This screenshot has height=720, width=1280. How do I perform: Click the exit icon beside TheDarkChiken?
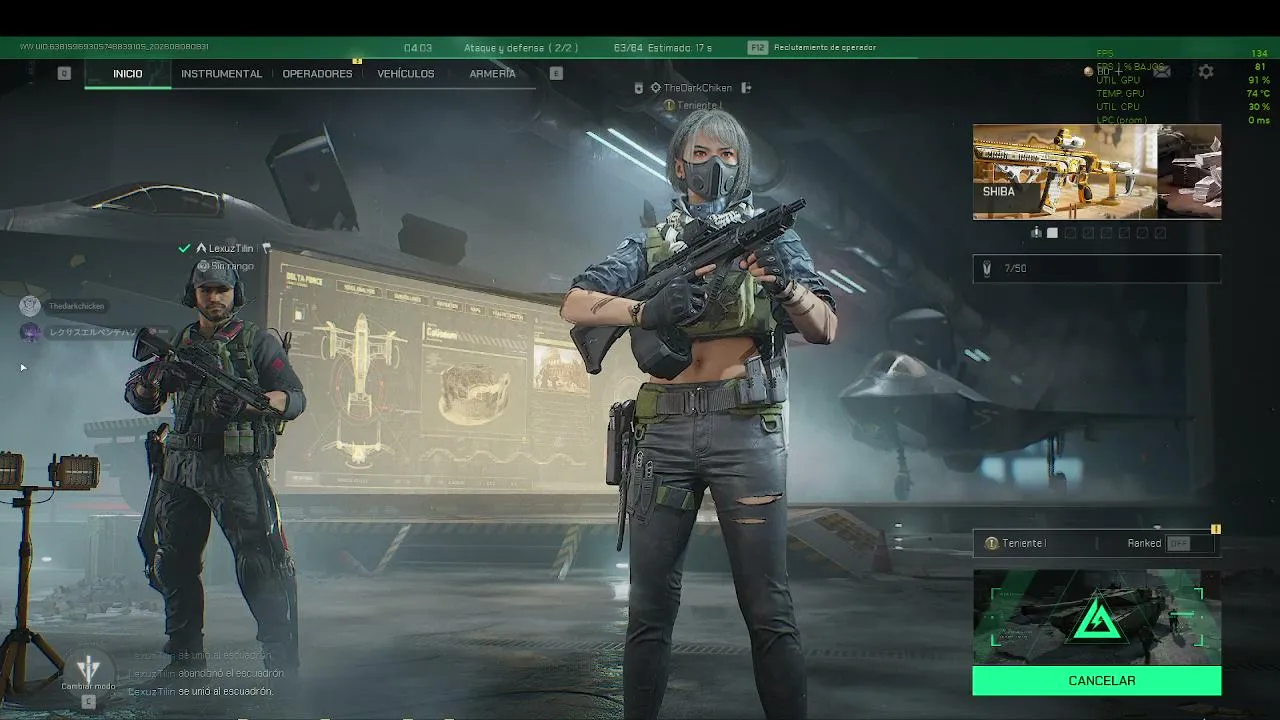[746, 88]
